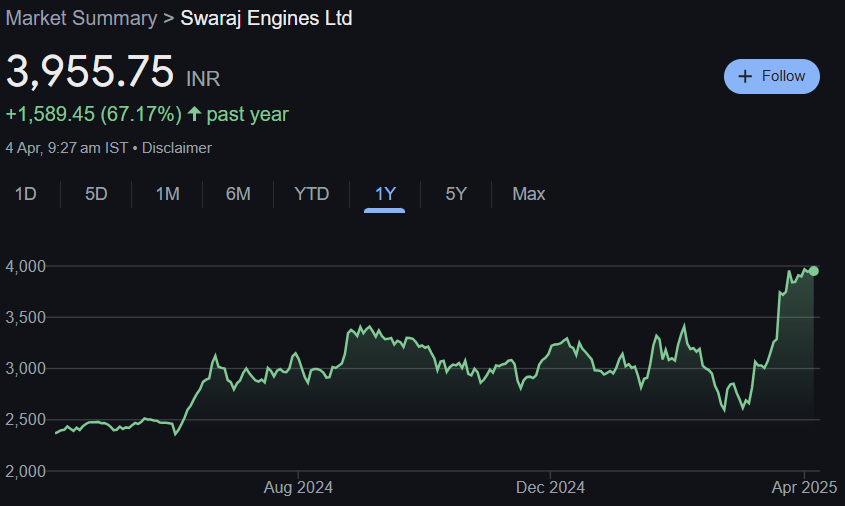Click the green up arrow icon

tap(194, 114)
